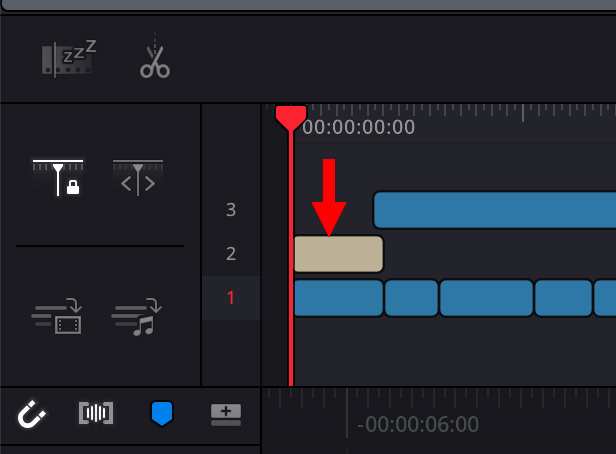
Task: Select the highlighted track 1 header
Action: (x=231, y=298)
